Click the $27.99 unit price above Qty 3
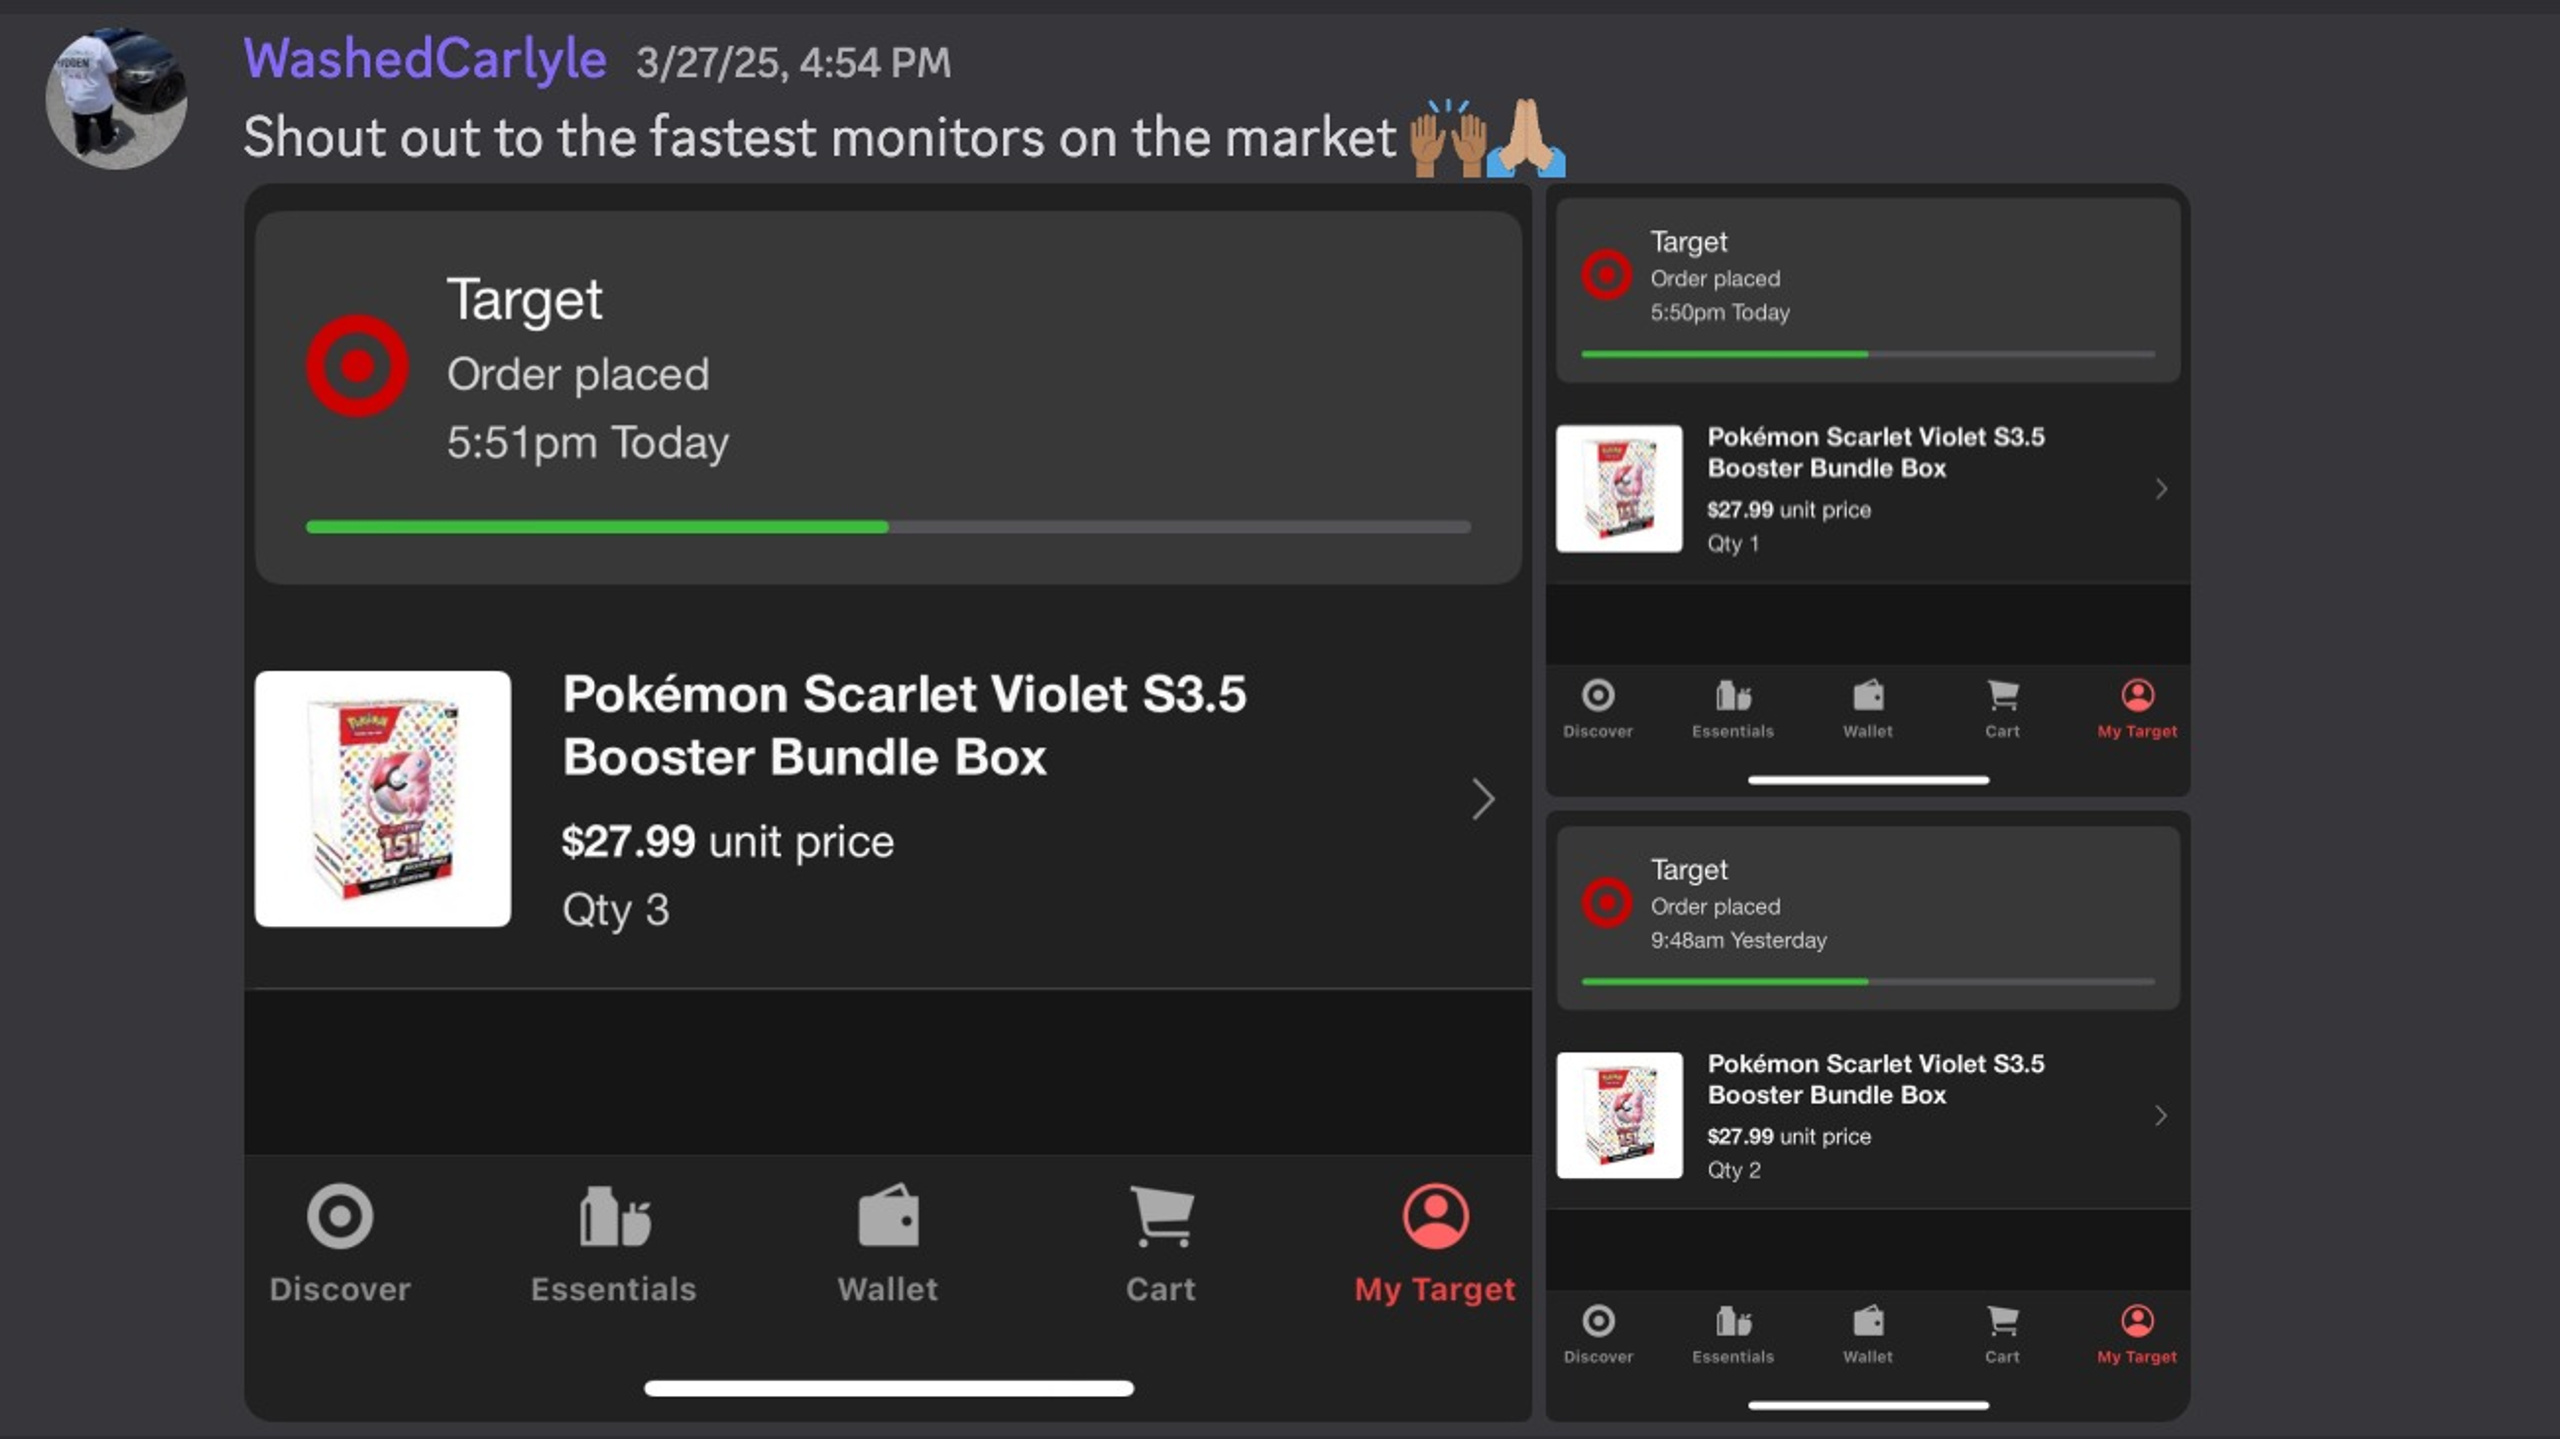 pyautogui.click(x=728, y=842)
